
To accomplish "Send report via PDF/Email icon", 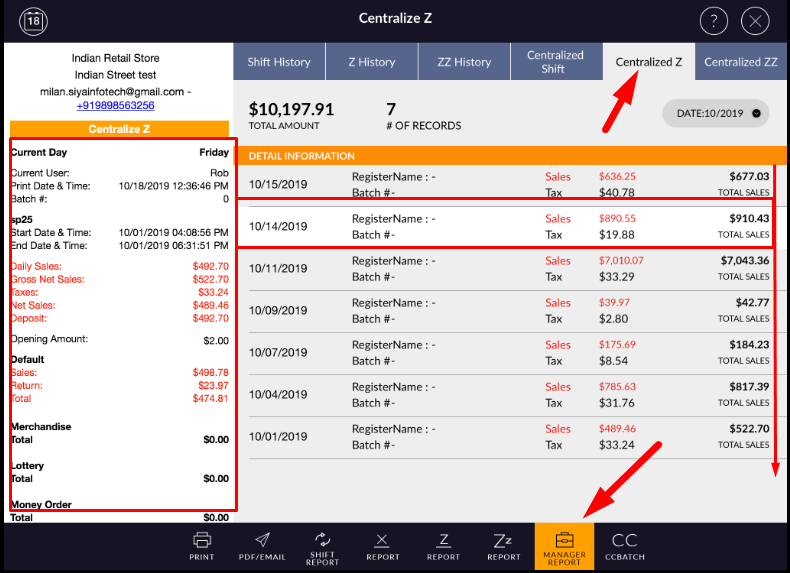I will [261, 545].
